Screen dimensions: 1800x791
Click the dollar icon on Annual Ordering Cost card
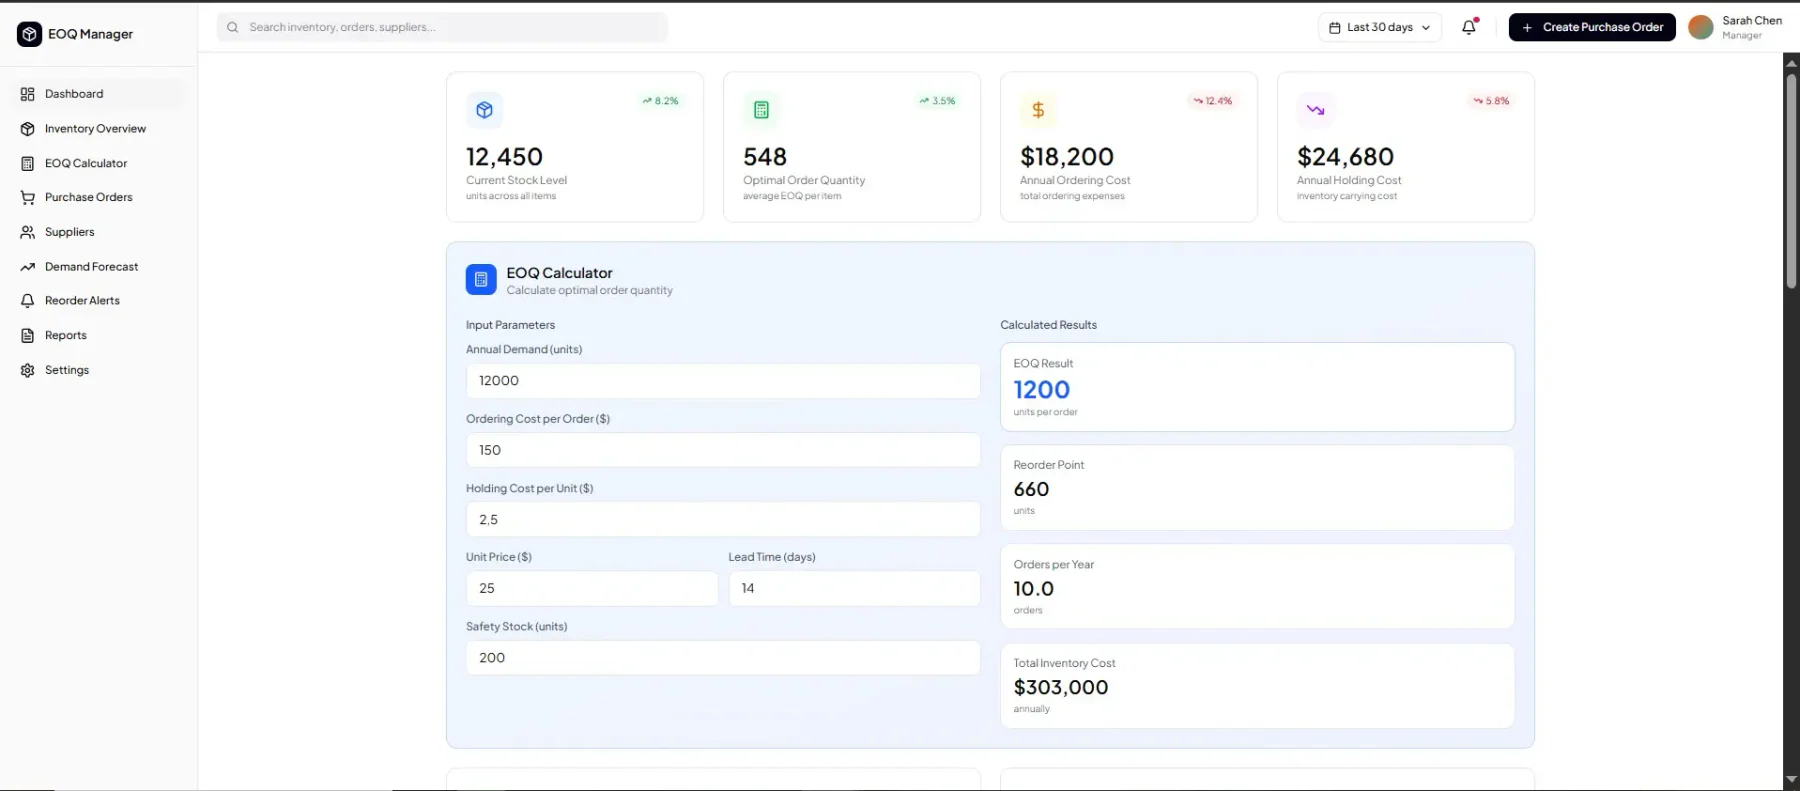(x=1038, y=110)
